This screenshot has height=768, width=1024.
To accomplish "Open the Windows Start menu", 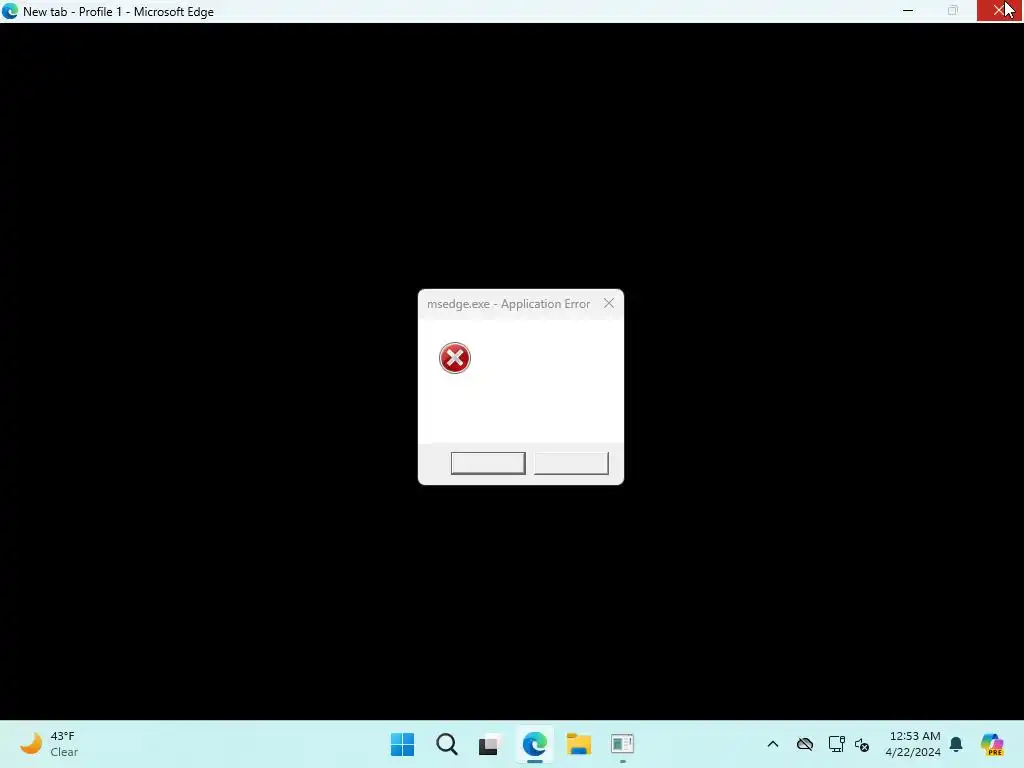I will [x=402, y=744].
